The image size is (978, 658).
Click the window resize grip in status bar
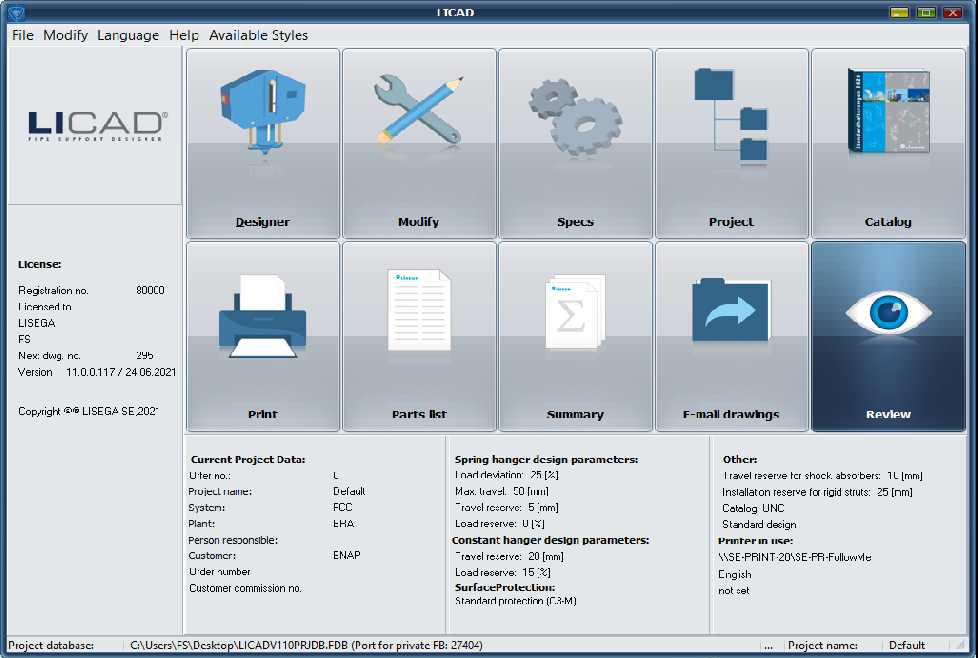961,646
